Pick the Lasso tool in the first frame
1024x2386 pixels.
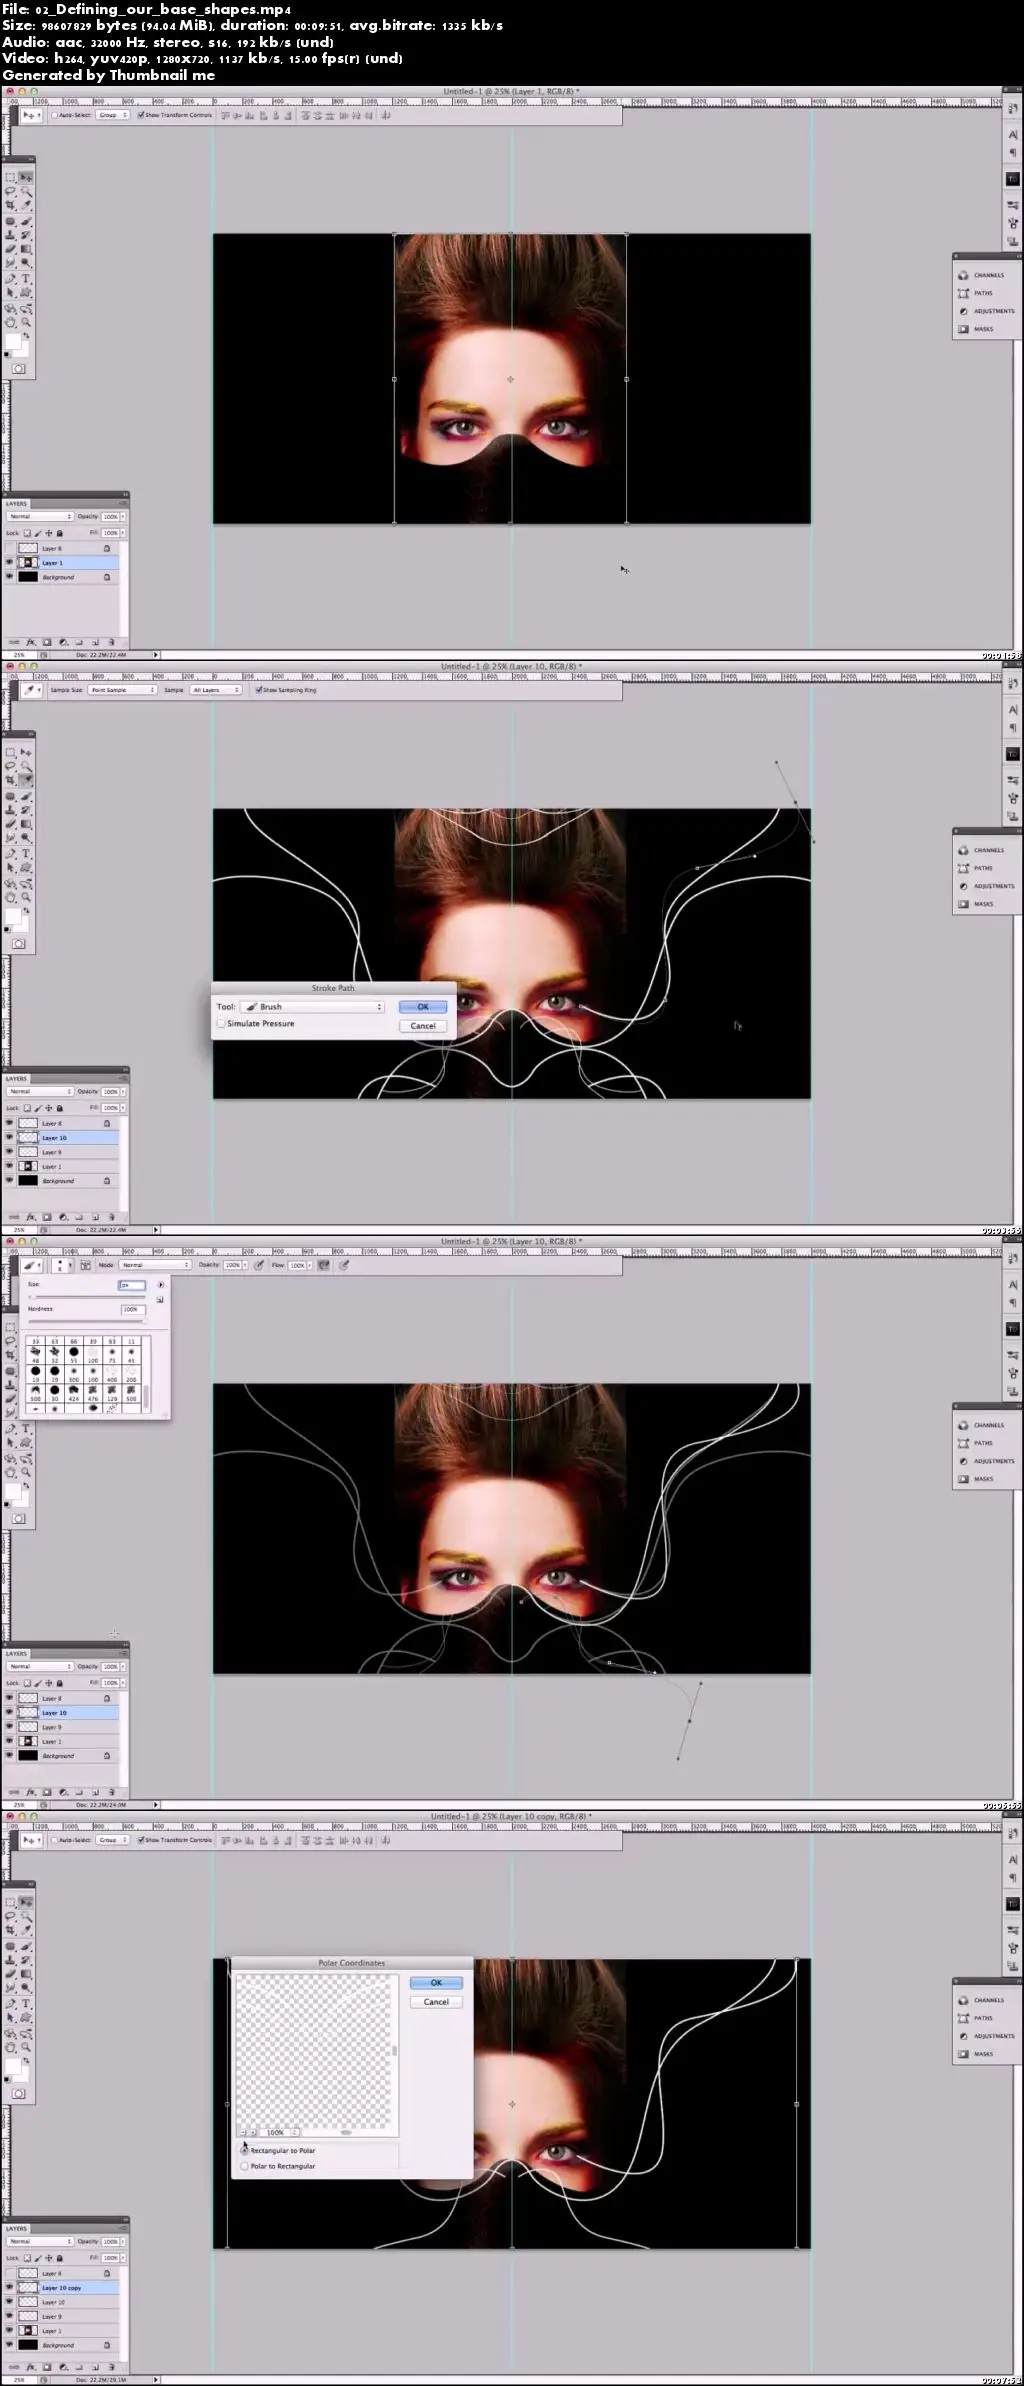[11, 191]
